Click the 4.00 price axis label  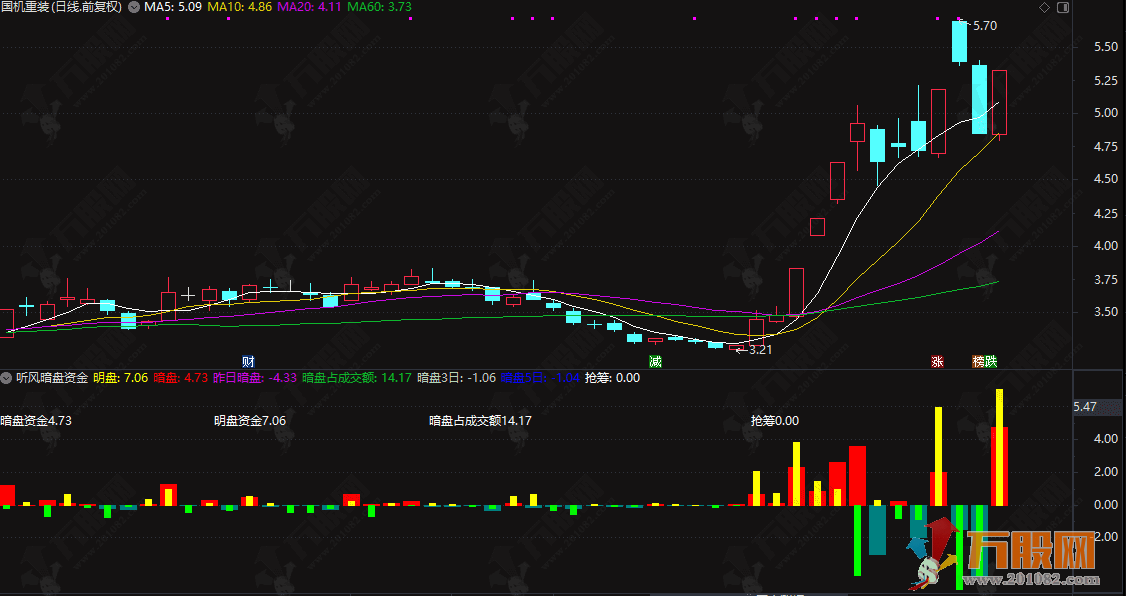pyautogui.click(x=1105, y=246)
